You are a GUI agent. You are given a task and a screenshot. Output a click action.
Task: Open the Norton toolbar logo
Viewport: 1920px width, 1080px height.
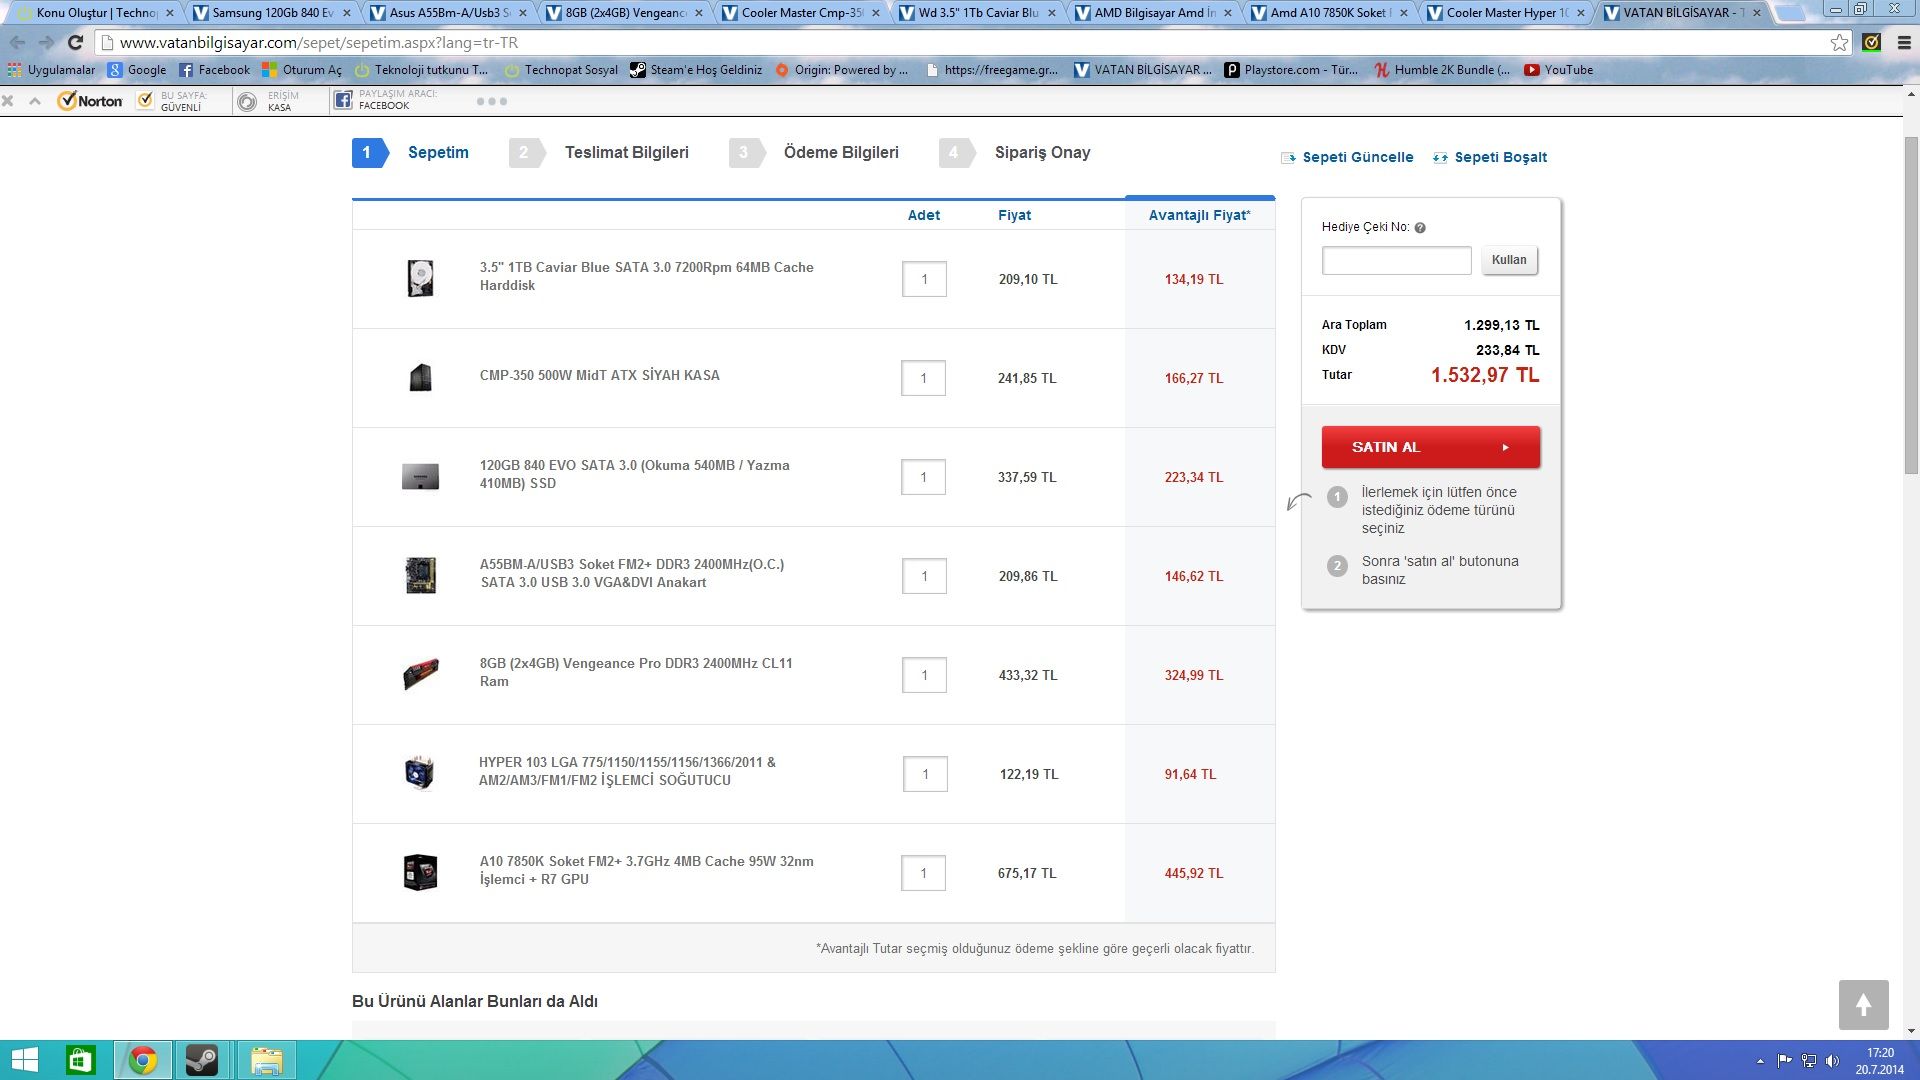point(91,101)
